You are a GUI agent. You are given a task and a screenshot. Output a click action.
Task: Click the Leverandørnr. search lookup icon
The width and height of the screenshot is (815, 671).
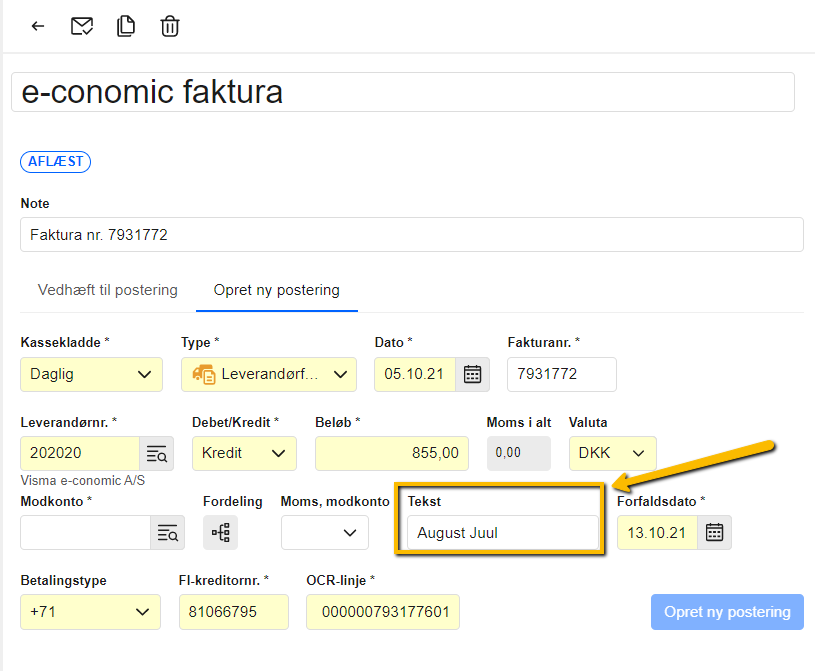[157, 453]
